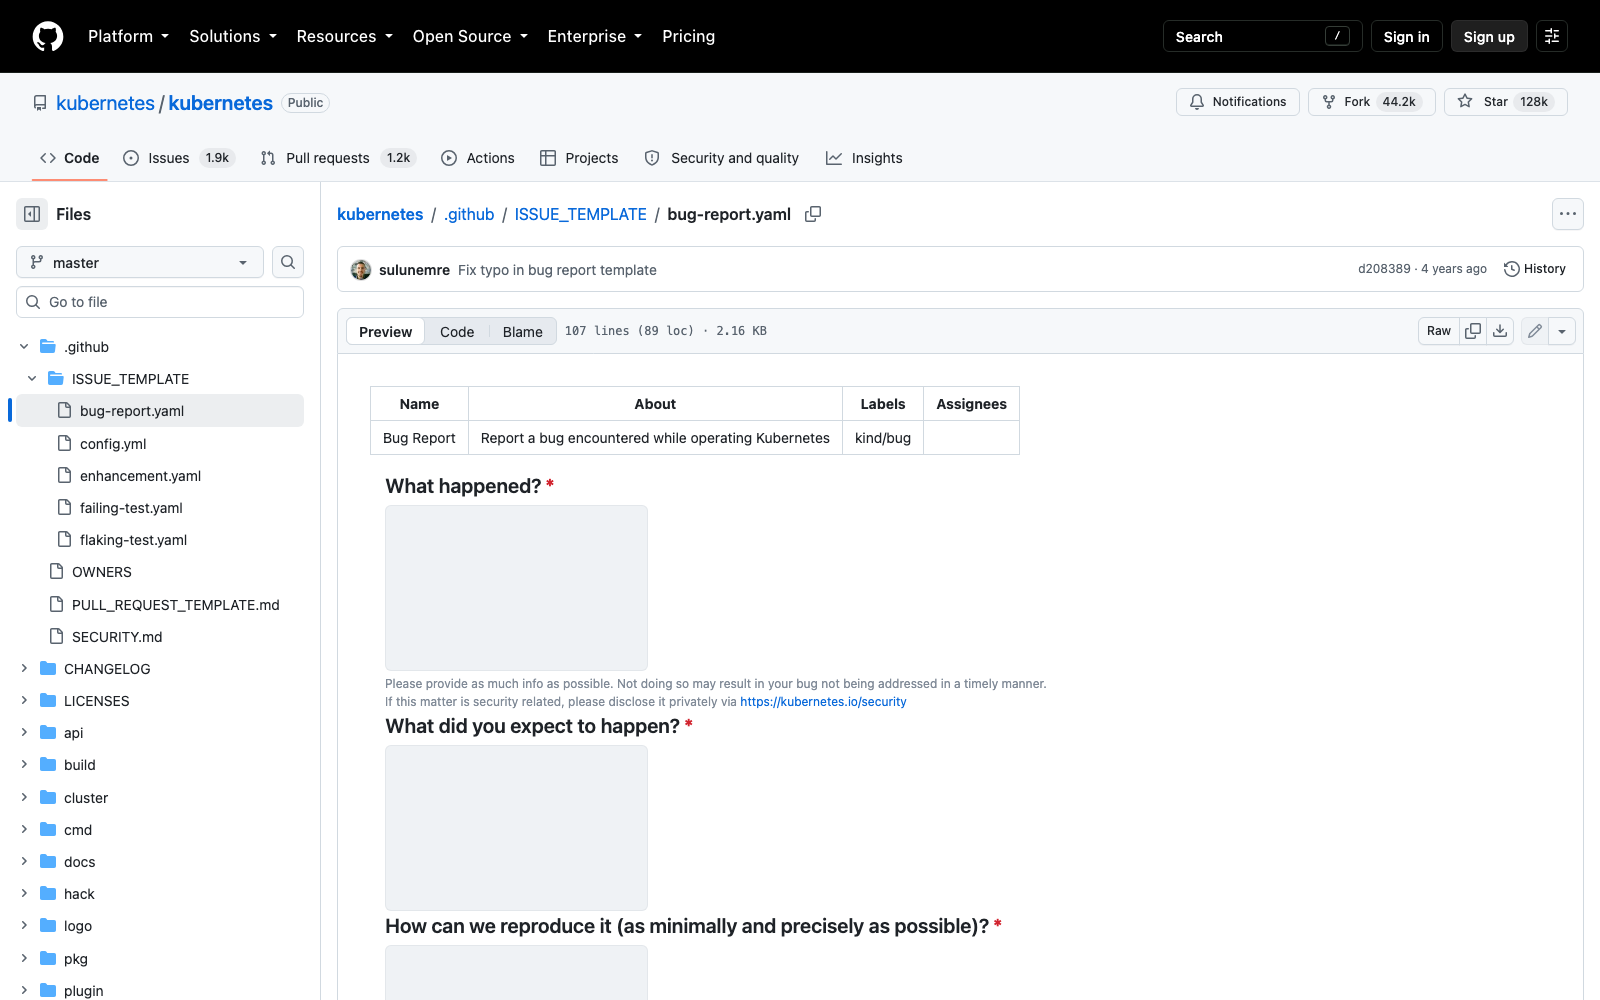Switch file view to Code
The image size is (1600, 1000).
tap(457, 332)
